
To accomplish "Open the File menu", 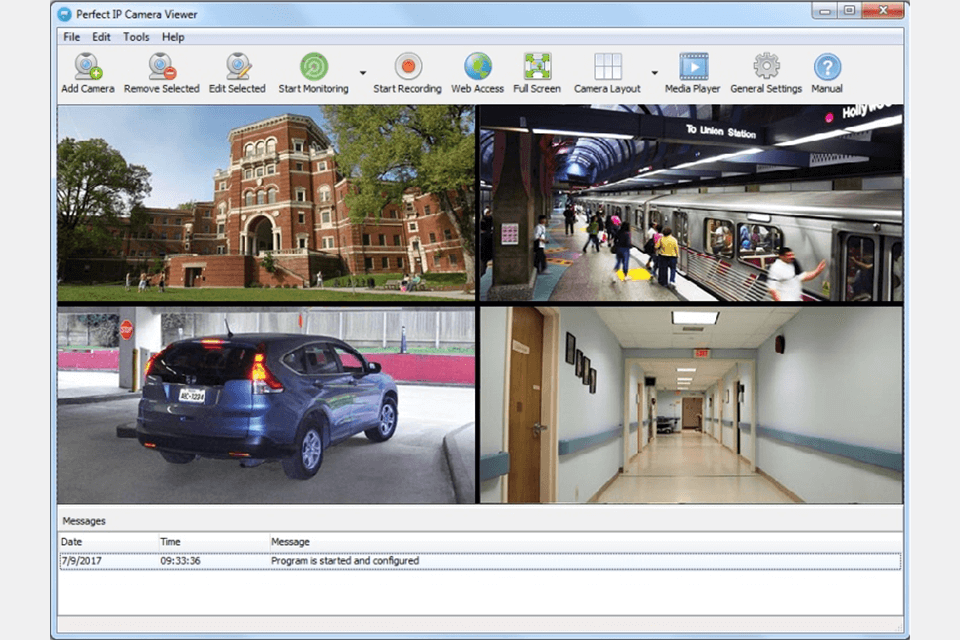I will 71,37.
